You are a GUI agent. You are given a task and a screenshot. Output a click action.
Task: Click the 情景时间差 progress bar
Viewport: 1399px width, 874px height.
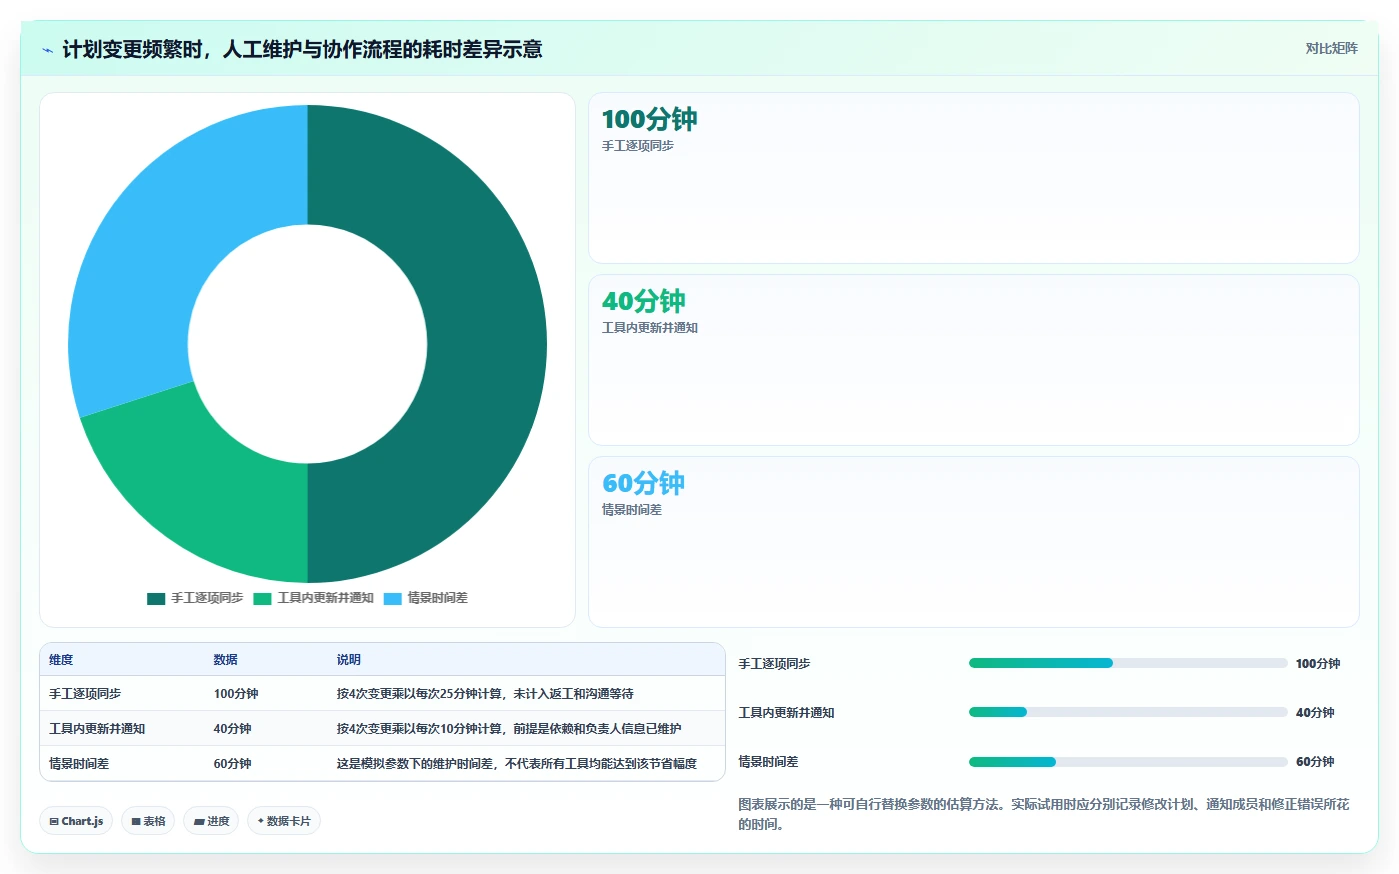point(1128,762)
